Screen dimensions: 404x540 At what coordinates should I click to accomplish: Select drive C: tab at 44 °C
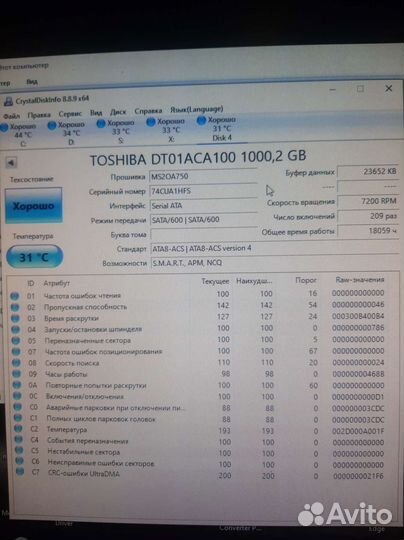tap(19, 135)
